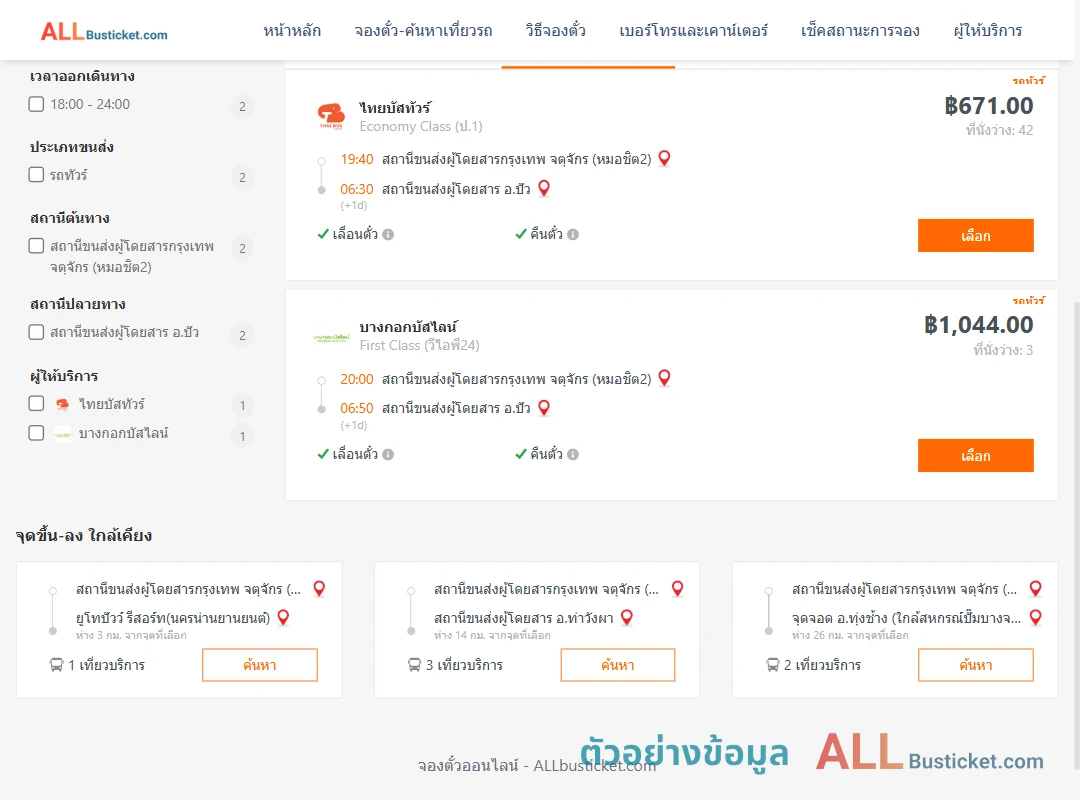
Task: Click info icon next to เลื่อนตั๋ว on บางกอกบัสไลน์ trip
Action: click(388, 454)
